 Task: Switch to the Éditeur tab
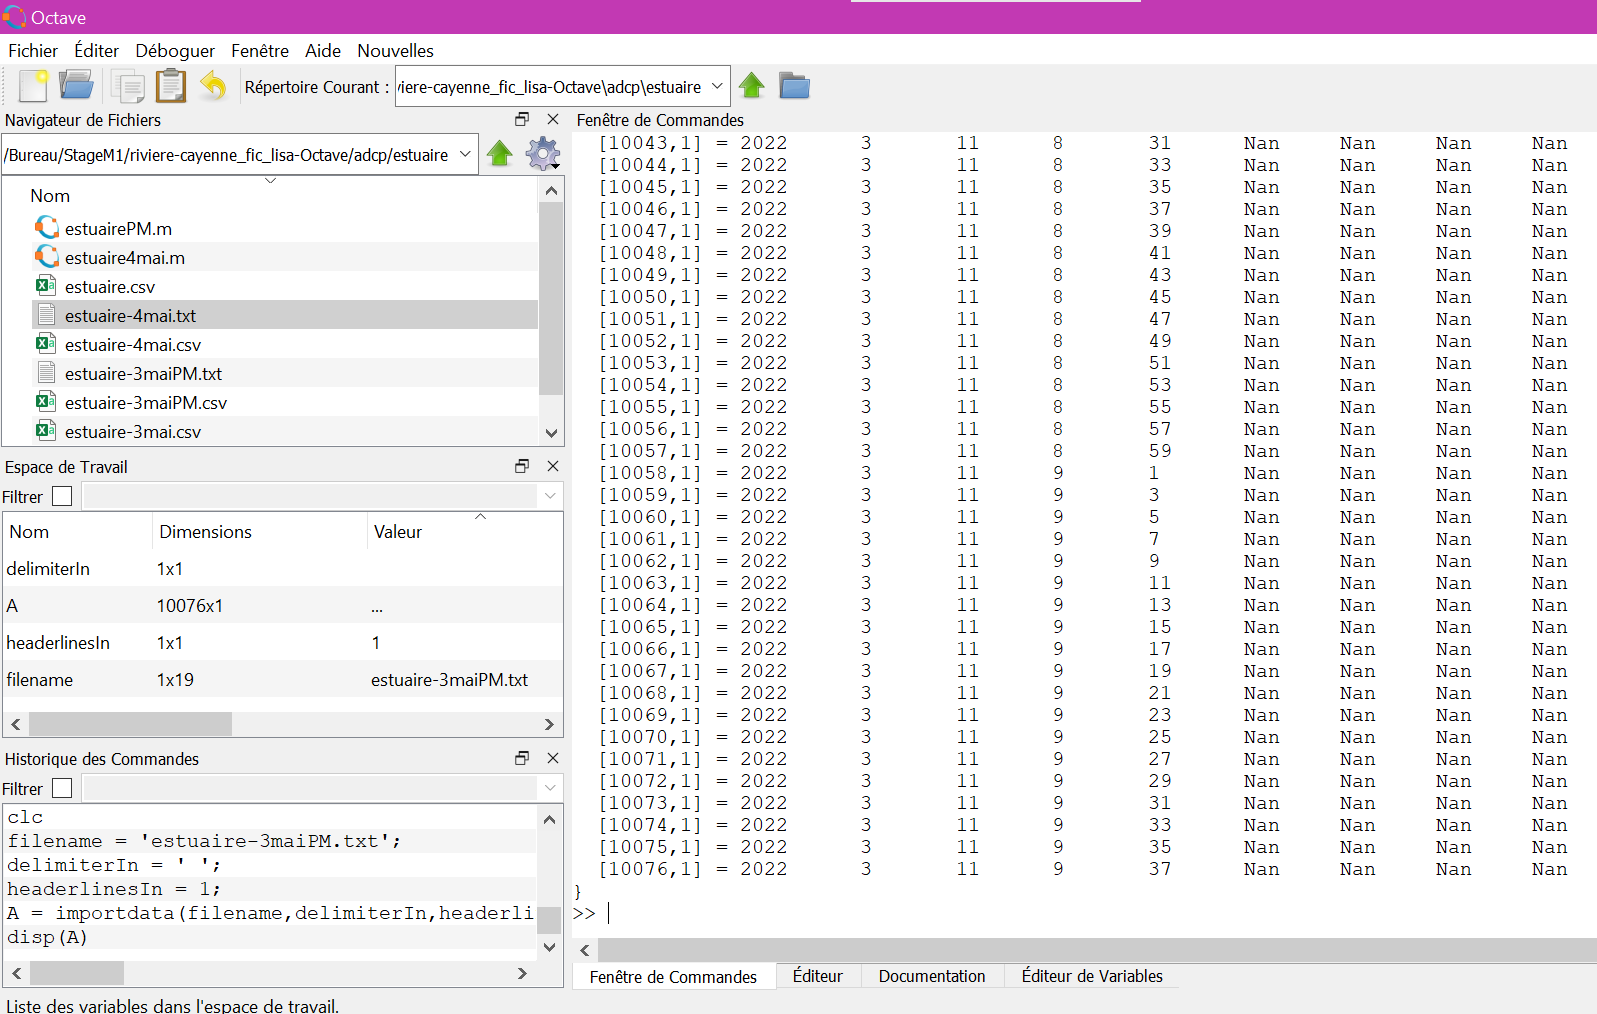point(817,976)
